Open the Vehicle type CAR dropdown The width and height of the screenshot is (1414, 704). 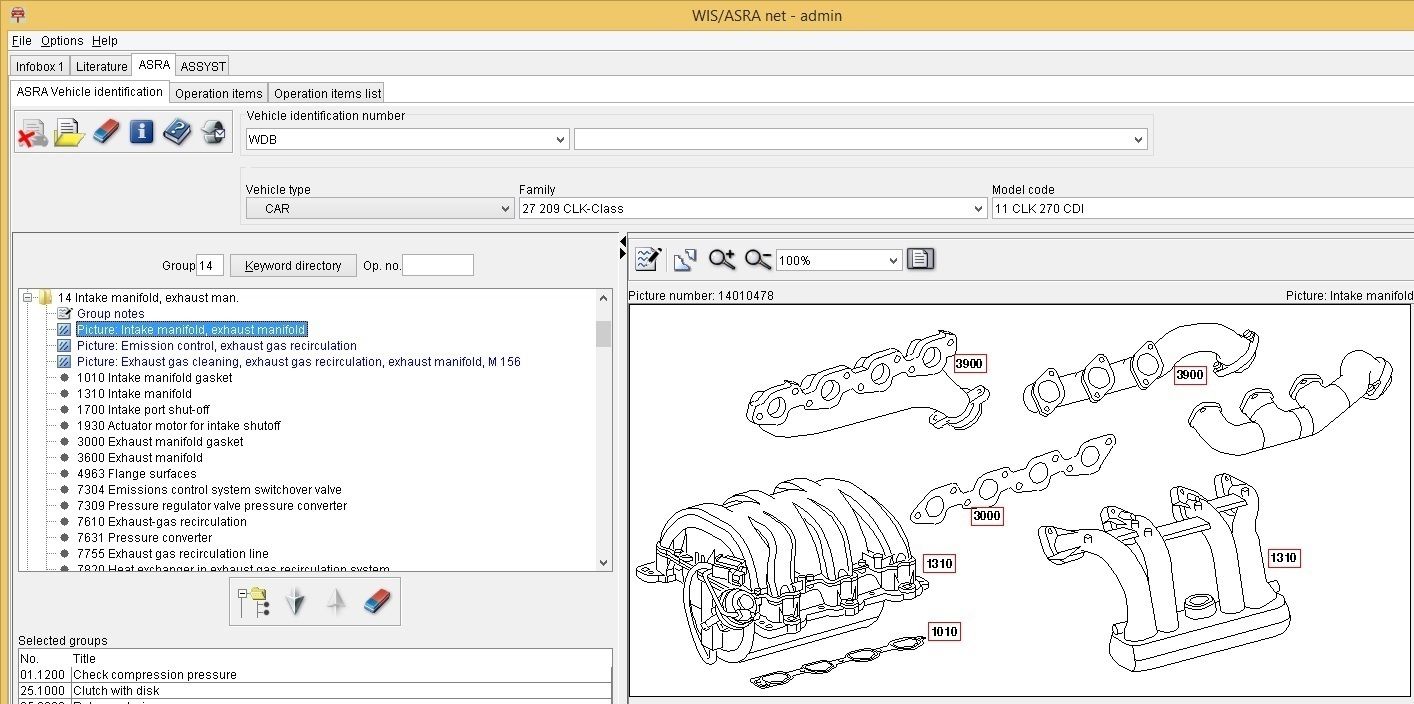coord(505,209)
